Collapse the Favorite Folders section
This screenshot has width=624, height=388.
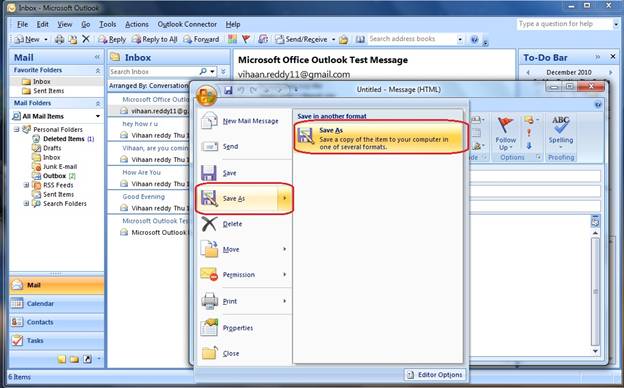point(98,70)
